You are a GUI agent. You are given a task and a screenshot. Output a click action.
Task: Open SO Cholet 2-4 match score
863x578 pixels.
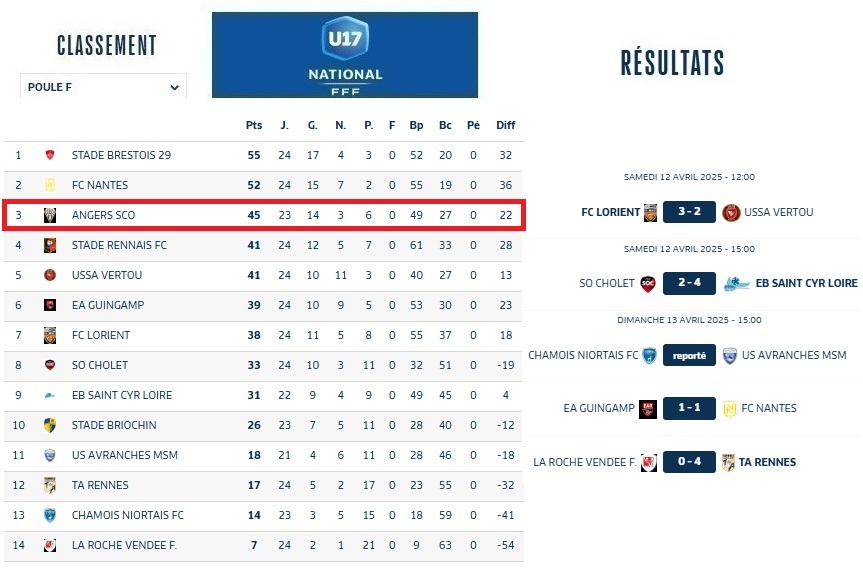pyautogui.click(x=689, y=283)
